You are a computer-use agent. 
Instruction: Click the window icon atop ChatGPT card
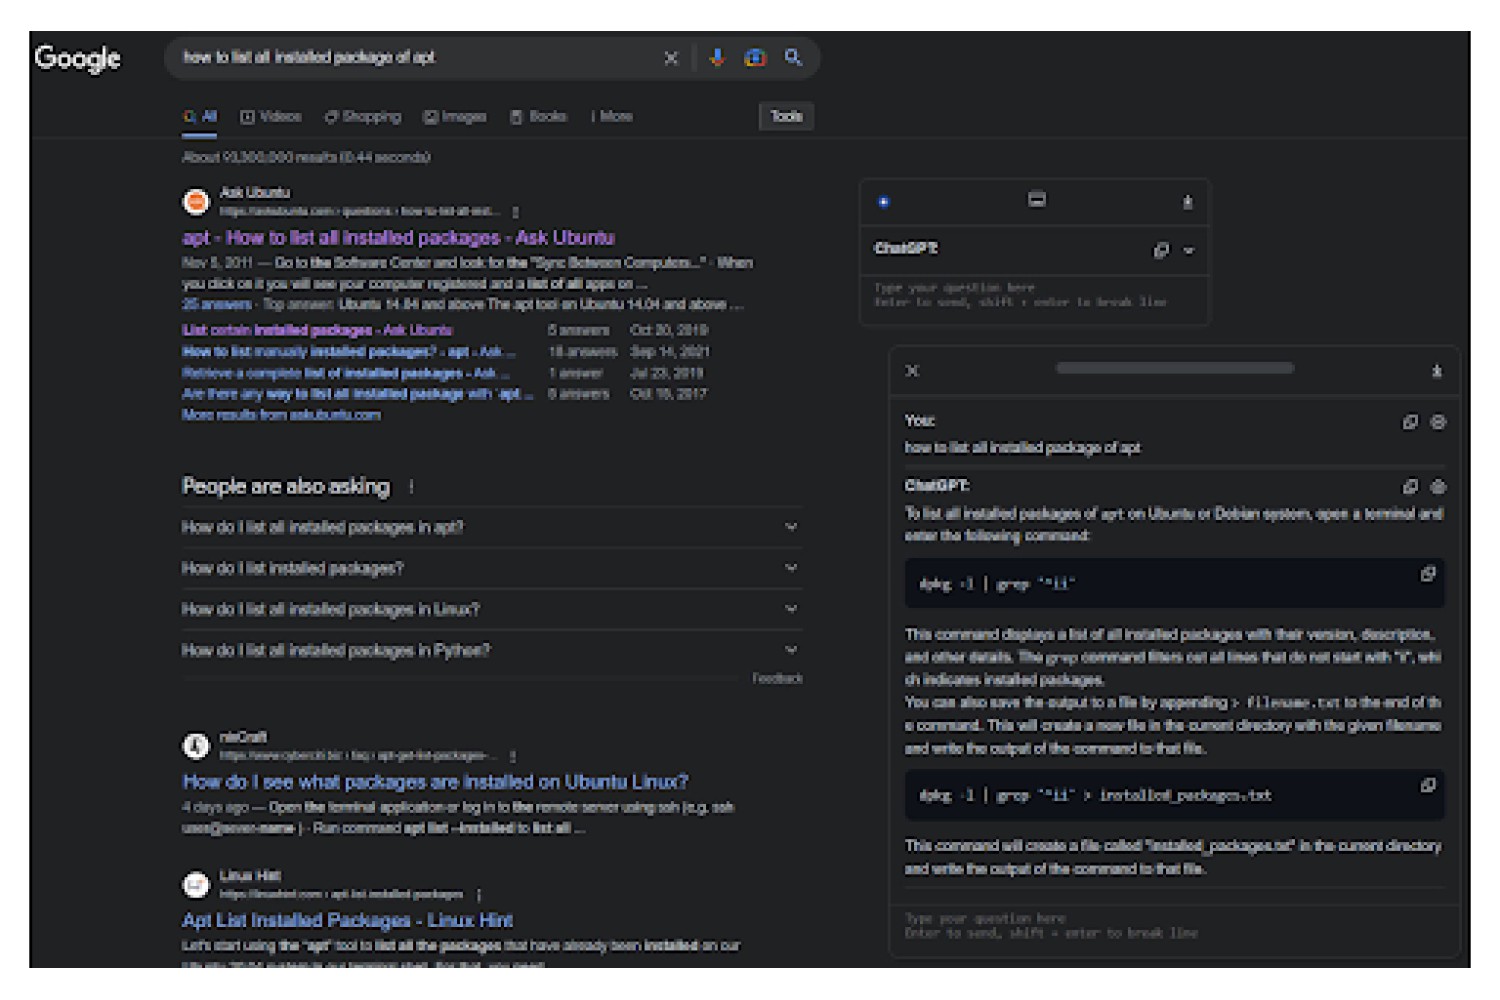coord(1037,200)
